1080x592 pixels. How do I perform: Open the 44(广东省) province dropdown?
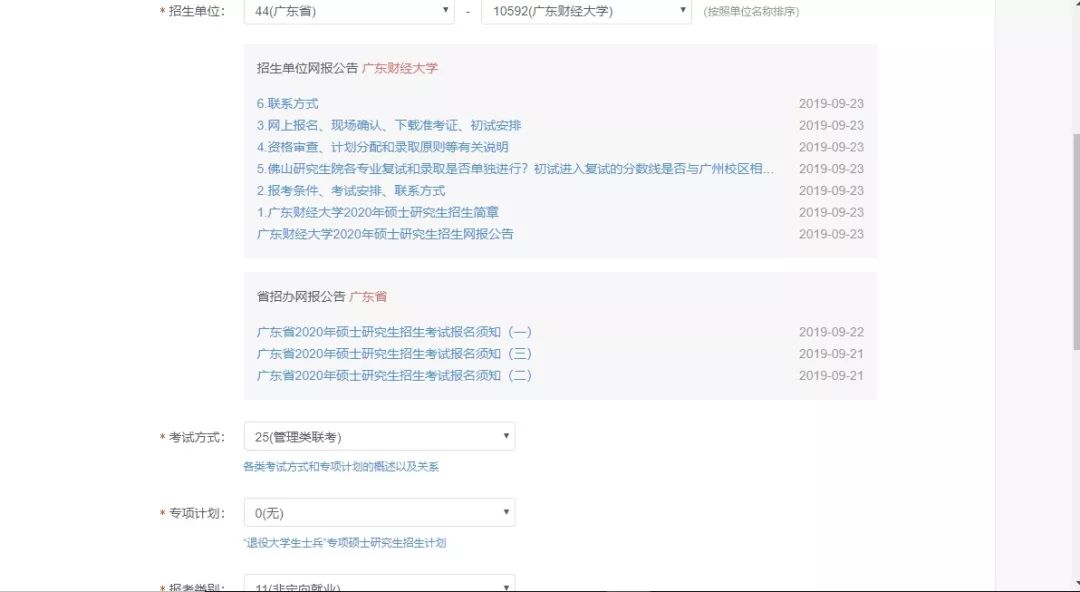347,11
